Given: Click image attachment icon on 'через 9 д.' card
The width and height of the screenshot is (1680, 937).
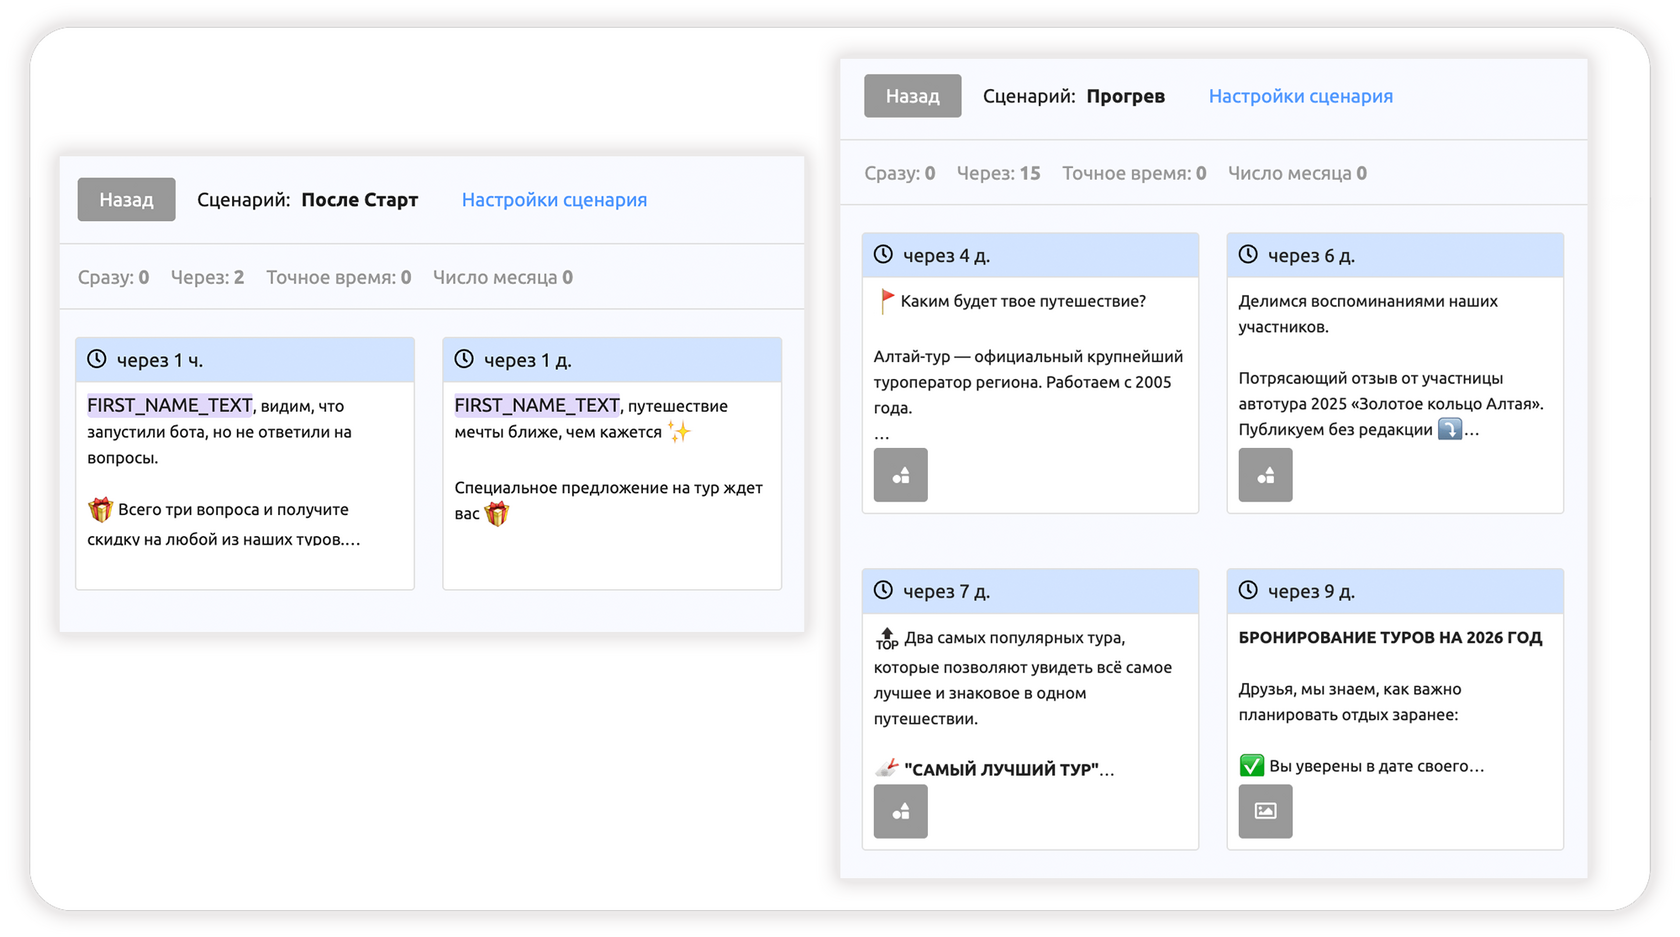Looking at the screenshot, I should tap(1265, 811).
